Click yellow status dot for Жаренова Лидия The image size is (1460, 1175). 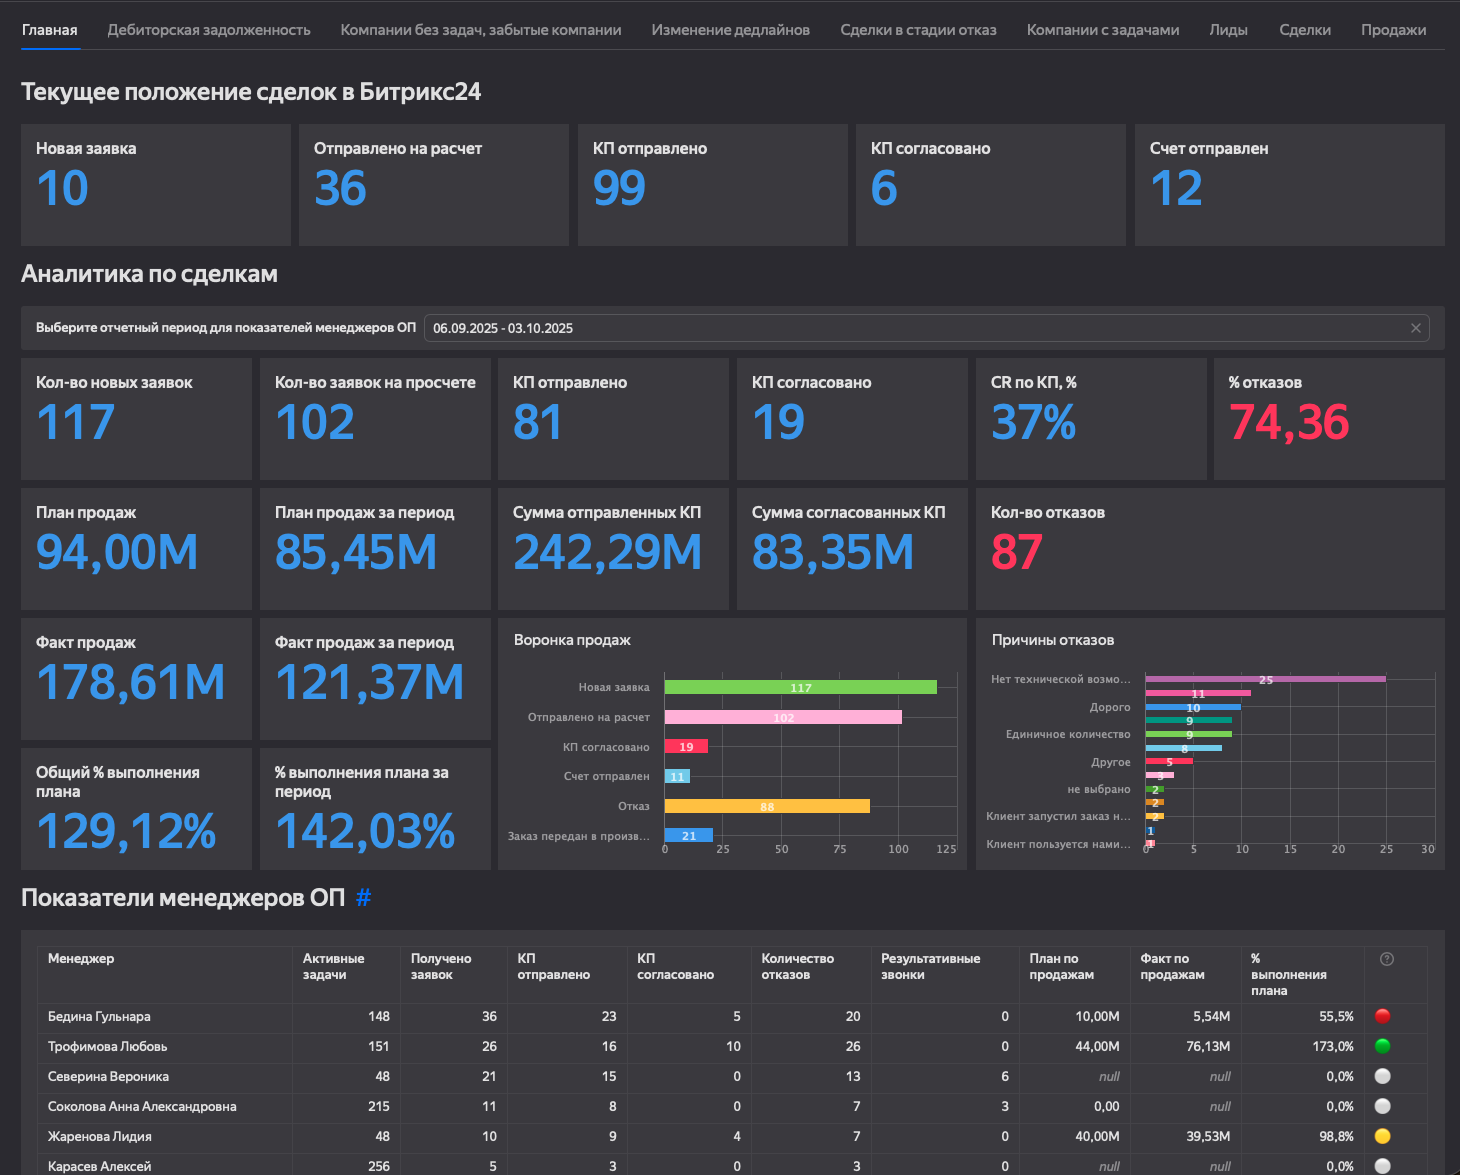click(x=1382, y=1136)
